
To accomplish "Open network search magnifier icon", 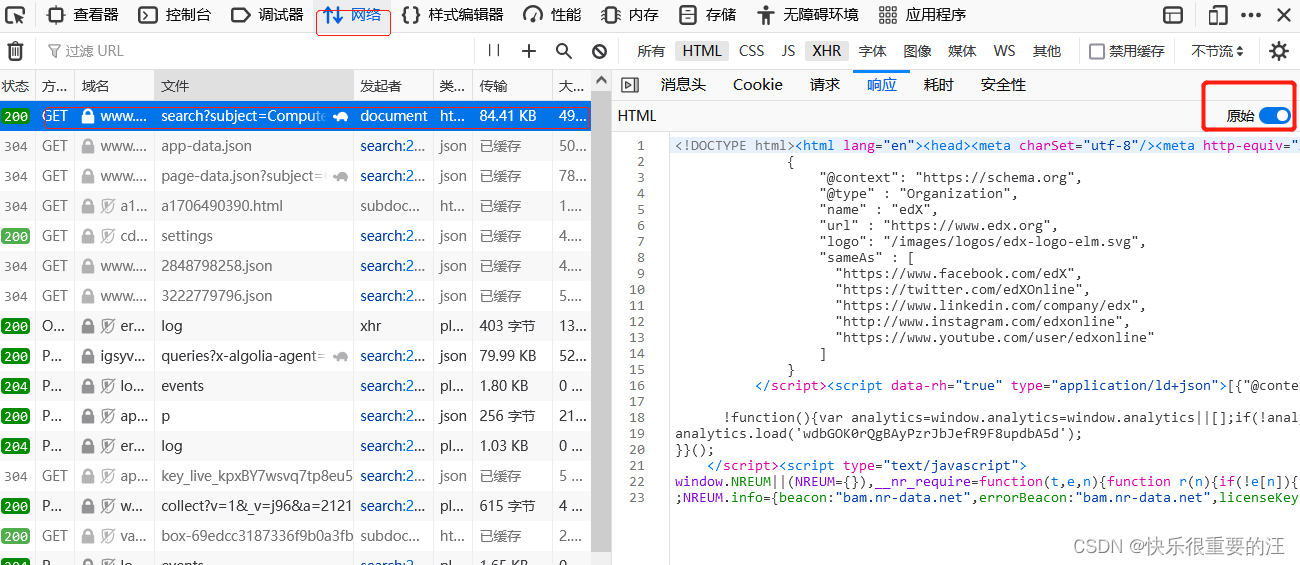I will coord(564,51).
